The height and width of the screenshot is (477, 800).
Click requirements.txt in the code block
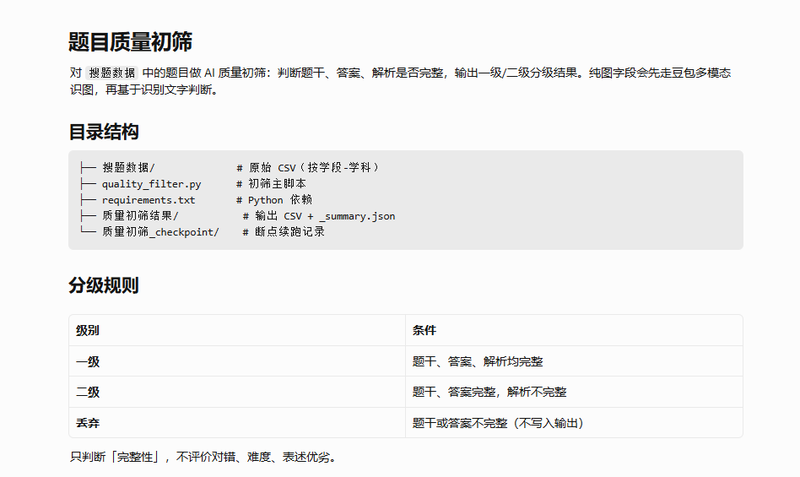(x=148, y=200)
